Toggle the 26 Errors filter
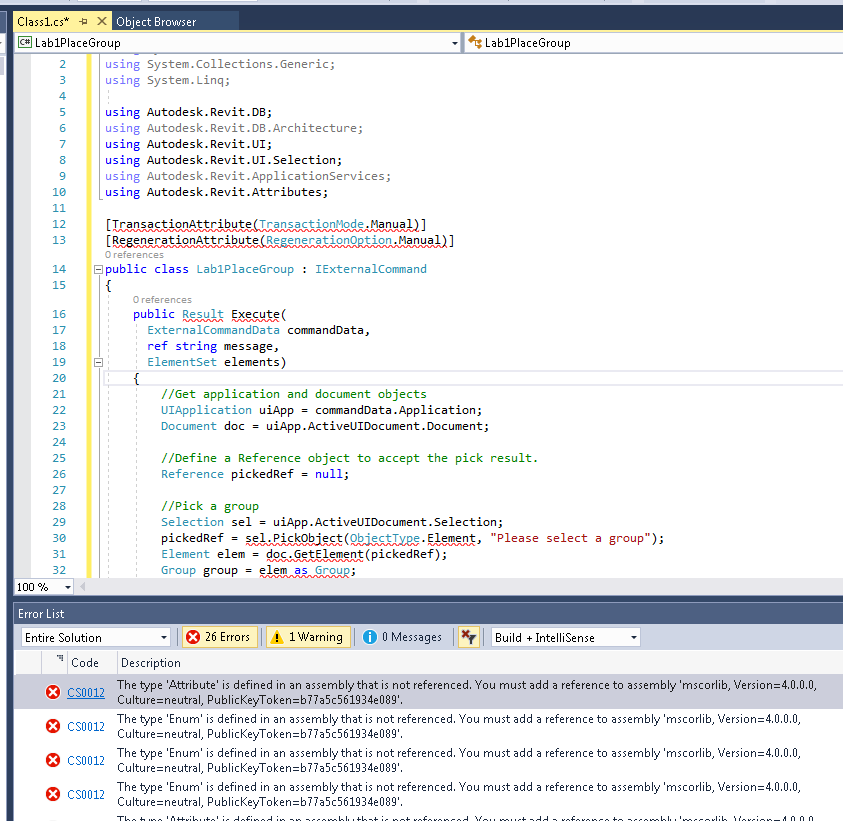 (219, 637)
